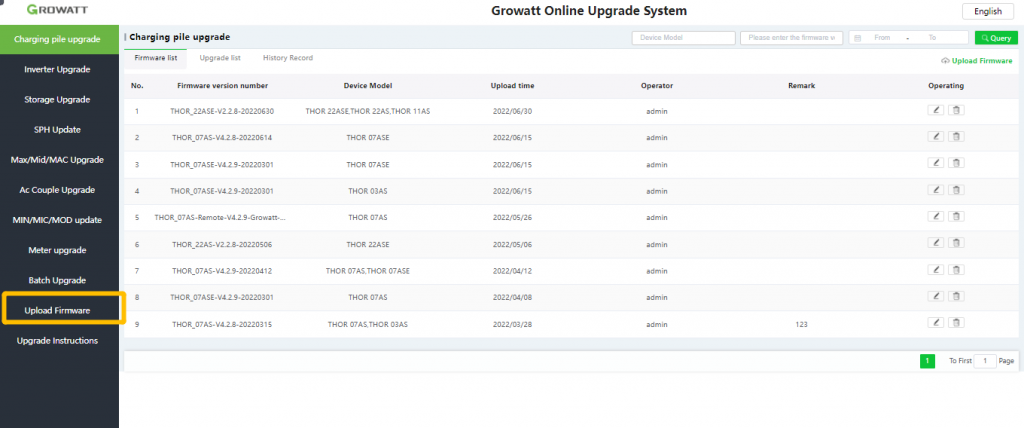Open Upgrade Instructions in sidebar
The height and width of the screenshot is (428, 1024).
[x=57, y=340]
